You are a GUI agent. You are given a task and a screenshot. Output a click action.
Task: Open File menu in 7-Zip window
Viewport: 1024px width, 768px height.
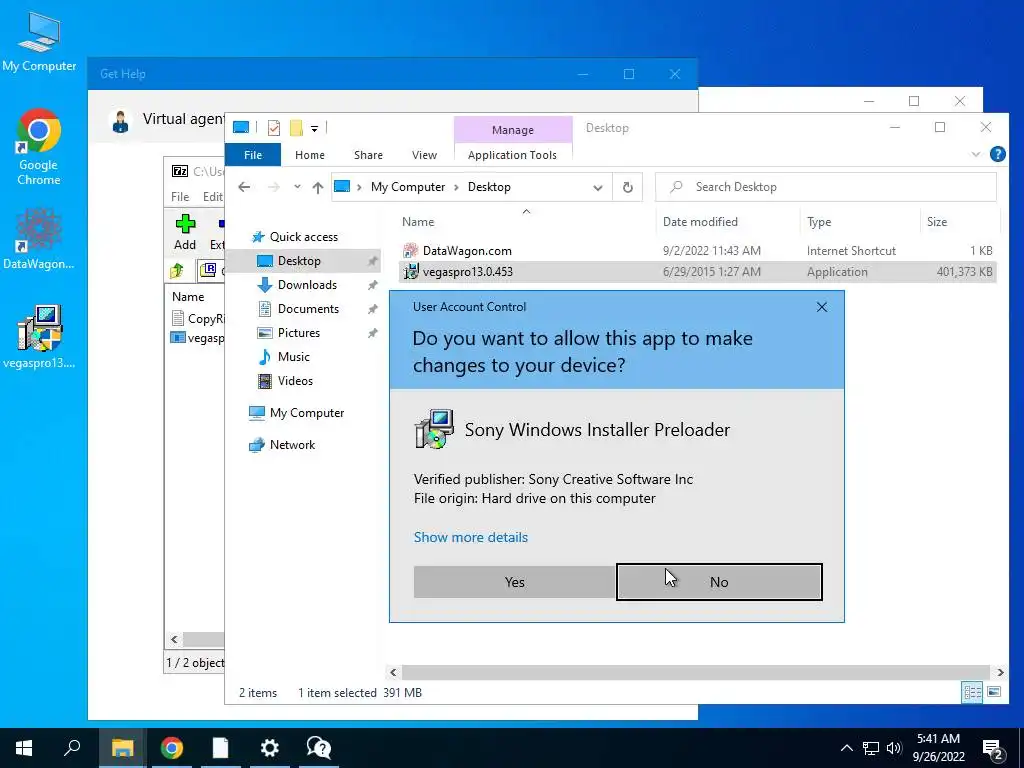click(x=180, y=197)
